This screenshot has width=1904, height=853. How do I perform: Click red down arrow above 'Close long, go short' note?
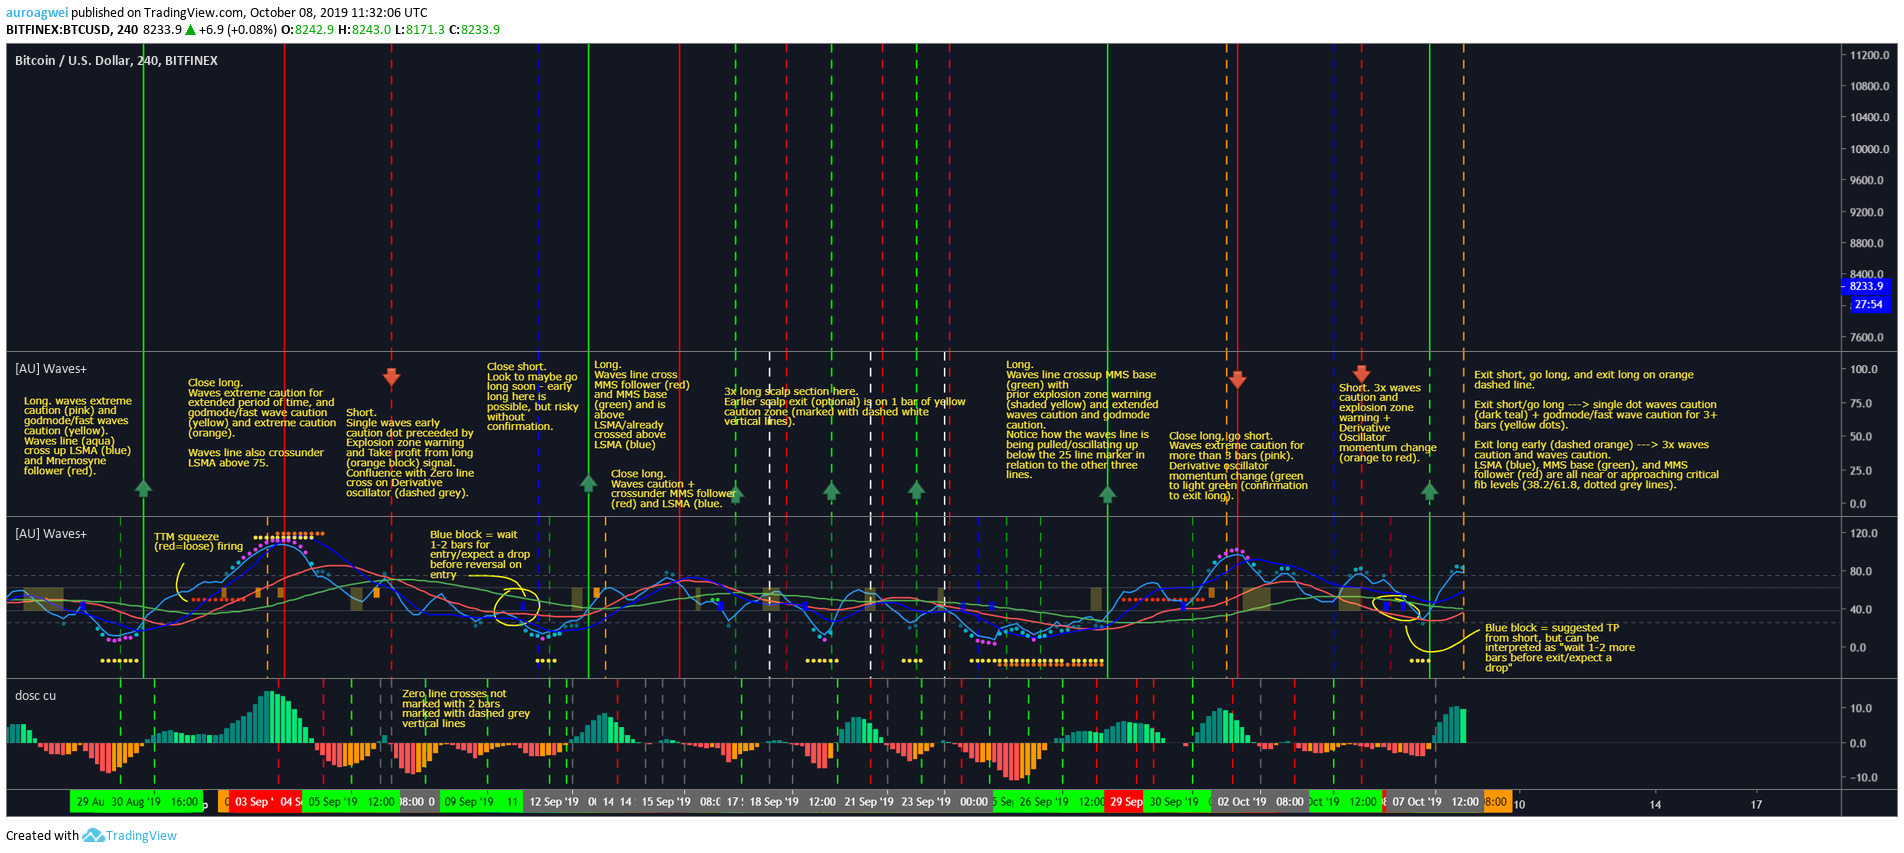[x=1238, y=379]
